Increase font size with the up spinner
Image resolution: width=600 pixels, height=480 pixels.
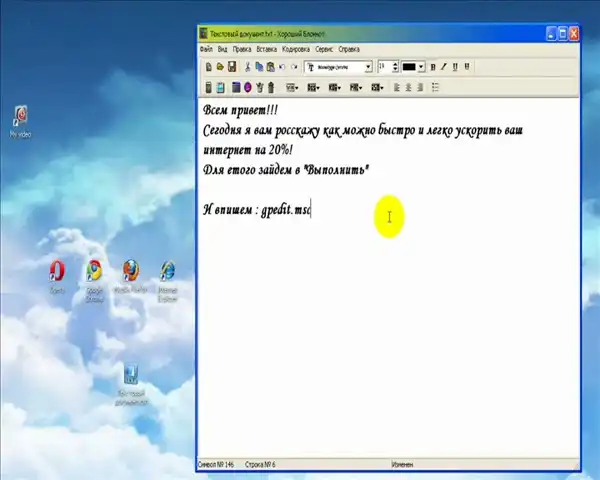pos(395,64)
